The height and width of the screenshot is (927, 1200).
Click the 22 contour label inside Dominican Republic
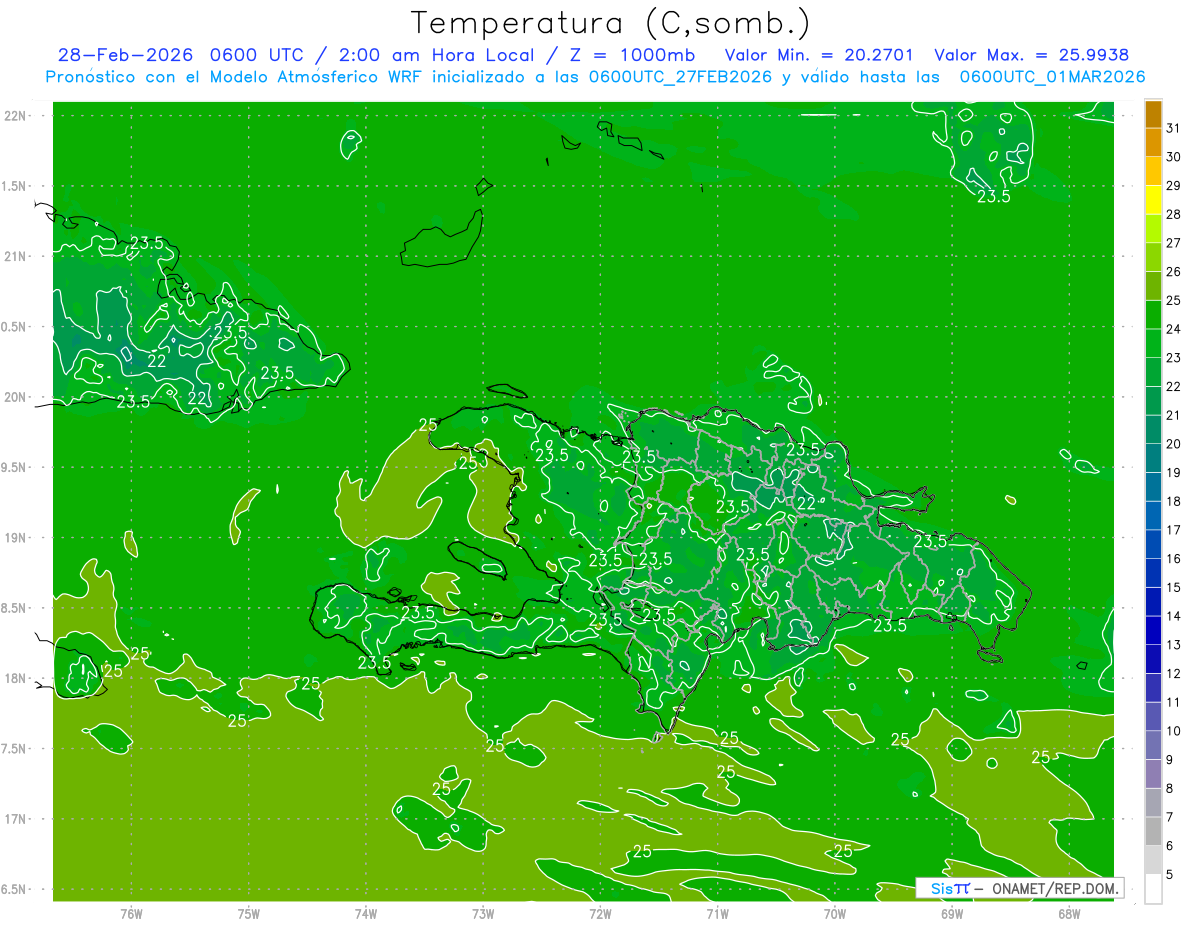tap(806, 502)
